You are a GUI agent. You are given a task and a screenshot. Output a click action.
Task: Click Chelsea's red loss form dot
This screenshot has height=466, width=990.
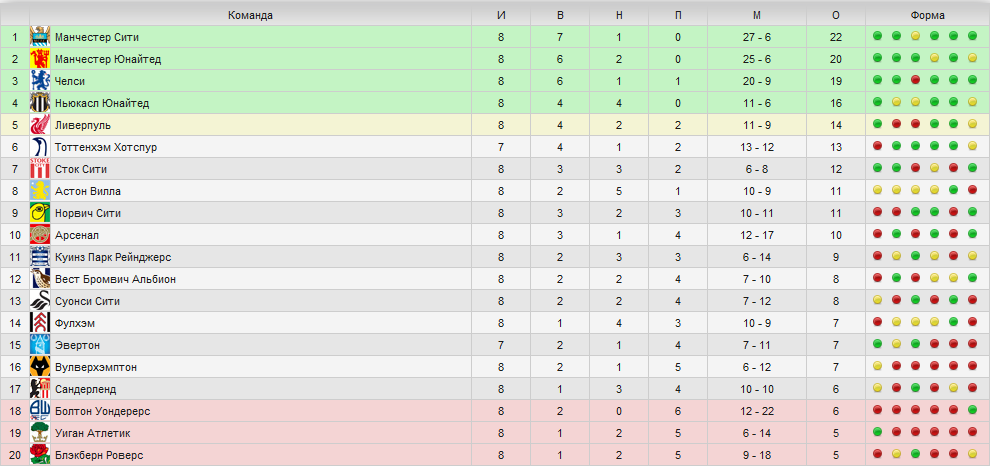[915, 80]
